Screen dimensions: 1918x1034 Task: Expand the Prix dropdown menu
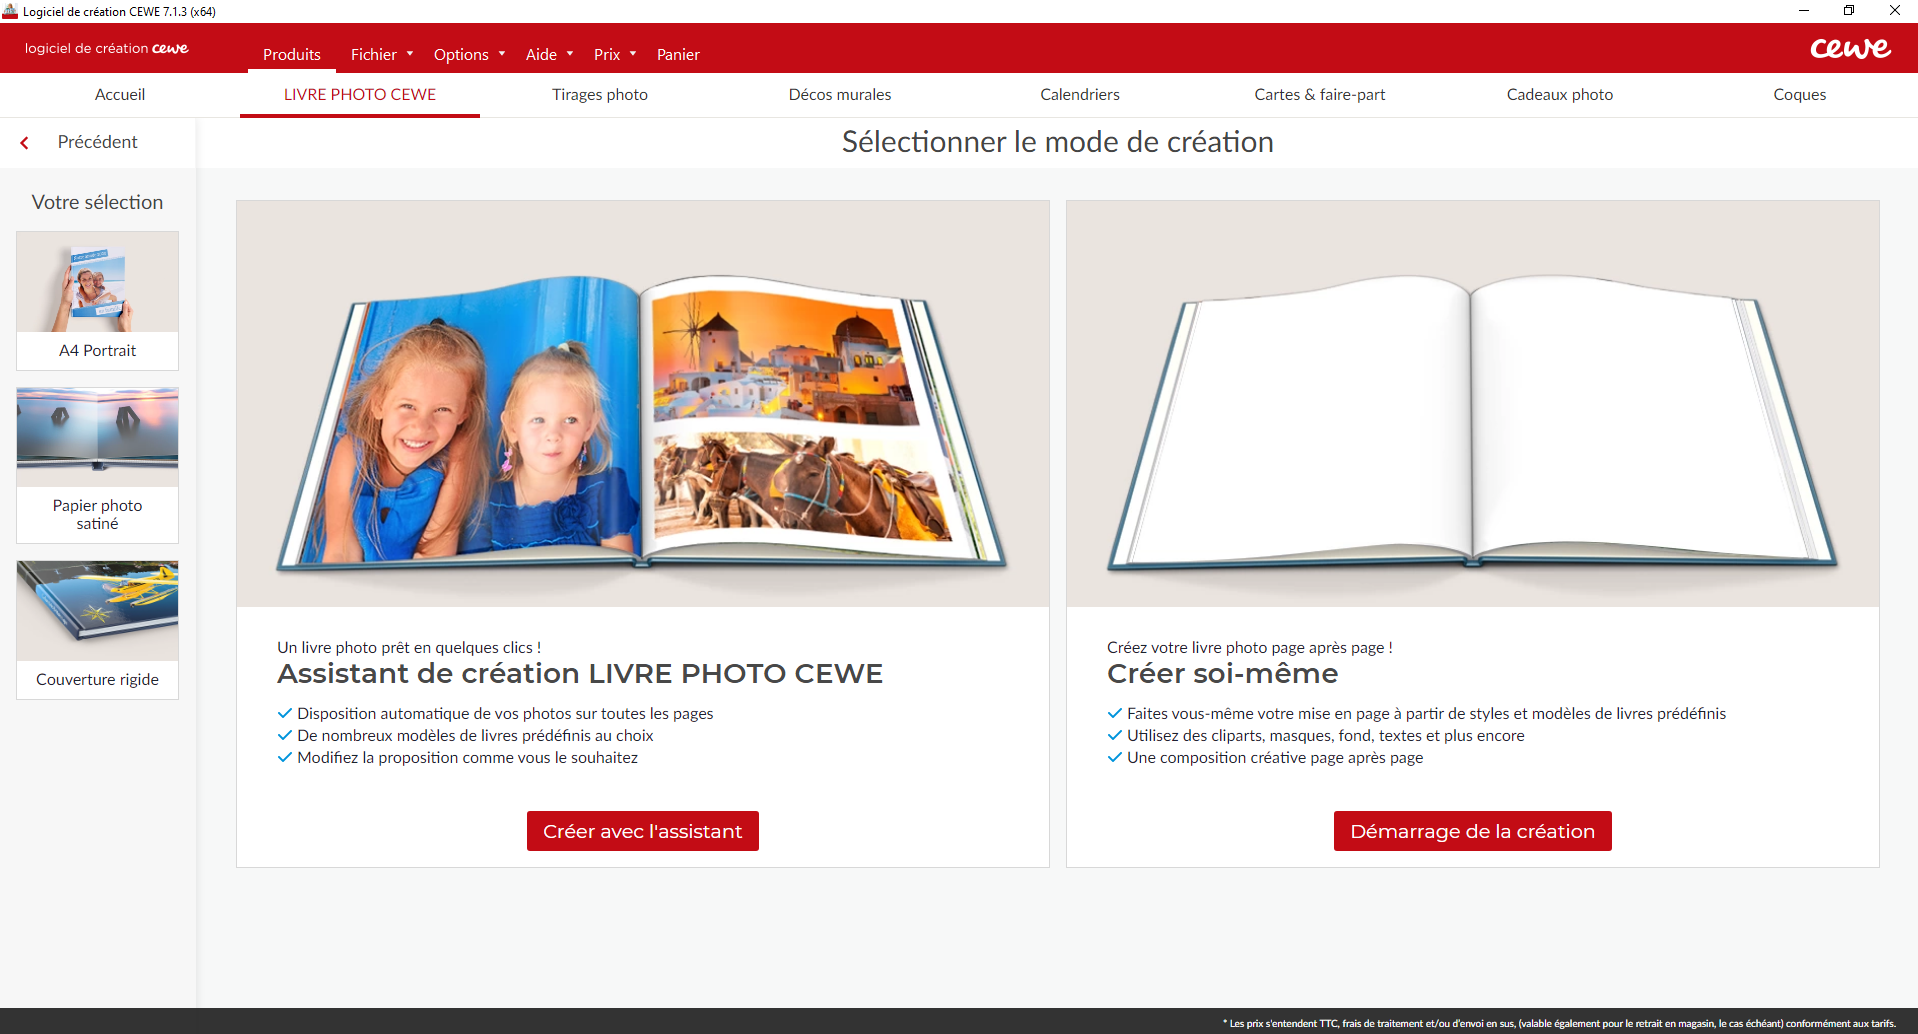tap(608, 54)
